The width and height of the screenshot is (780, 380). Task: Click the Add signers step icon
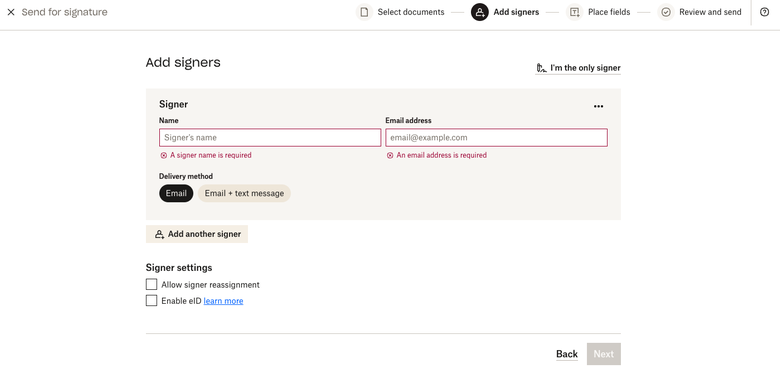click(480, 12)
